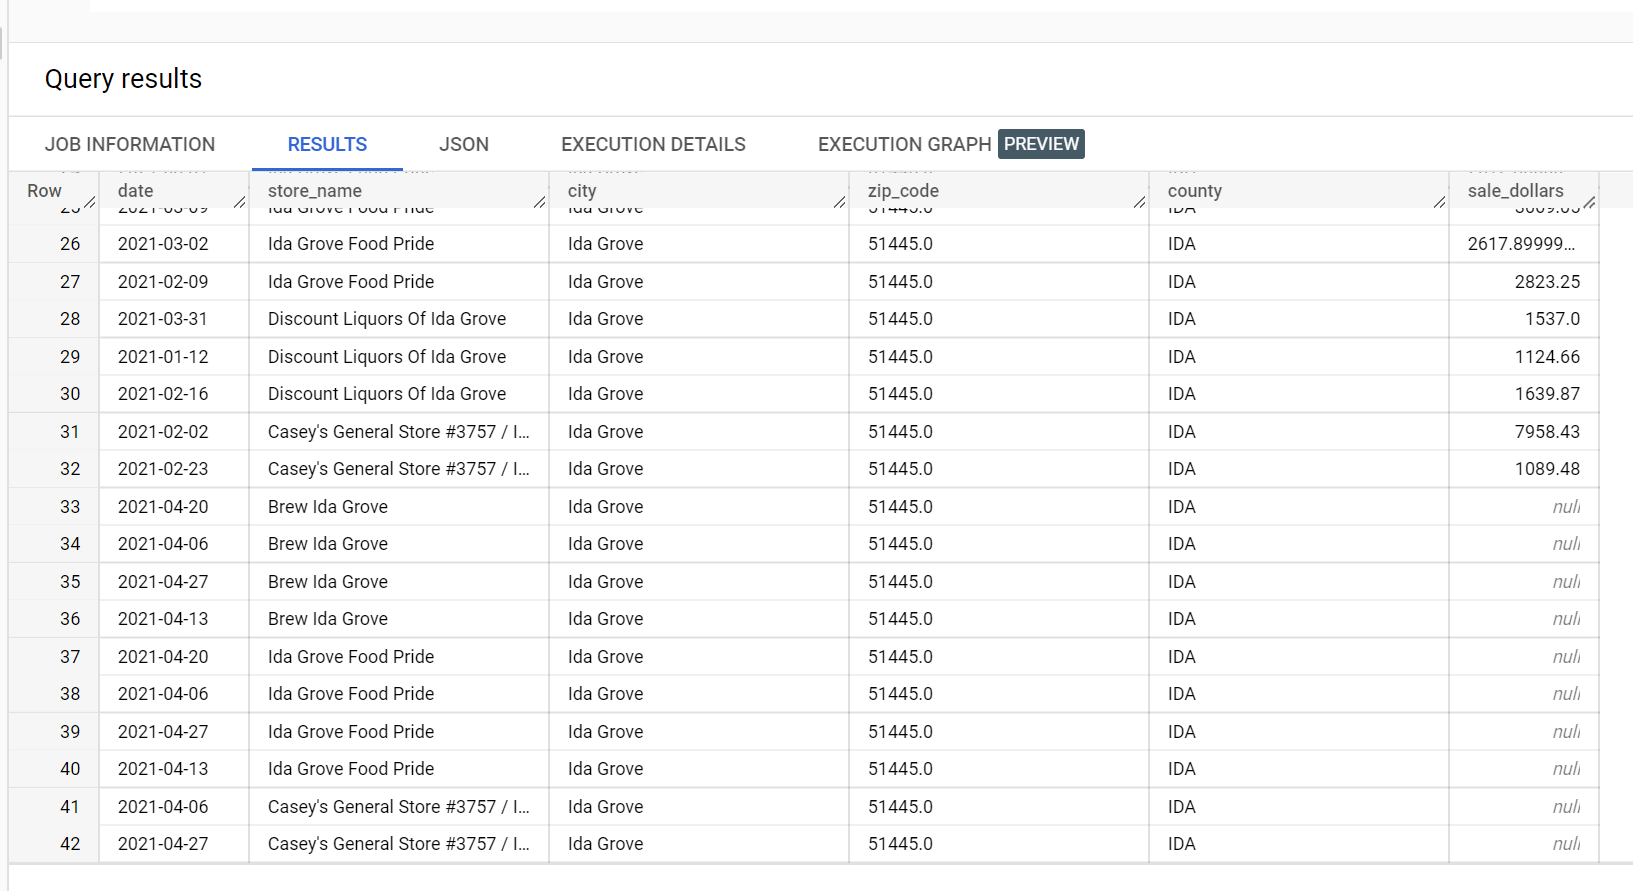Click the resize handle on date column
The image size is (1633, 891).
(240, 202)
